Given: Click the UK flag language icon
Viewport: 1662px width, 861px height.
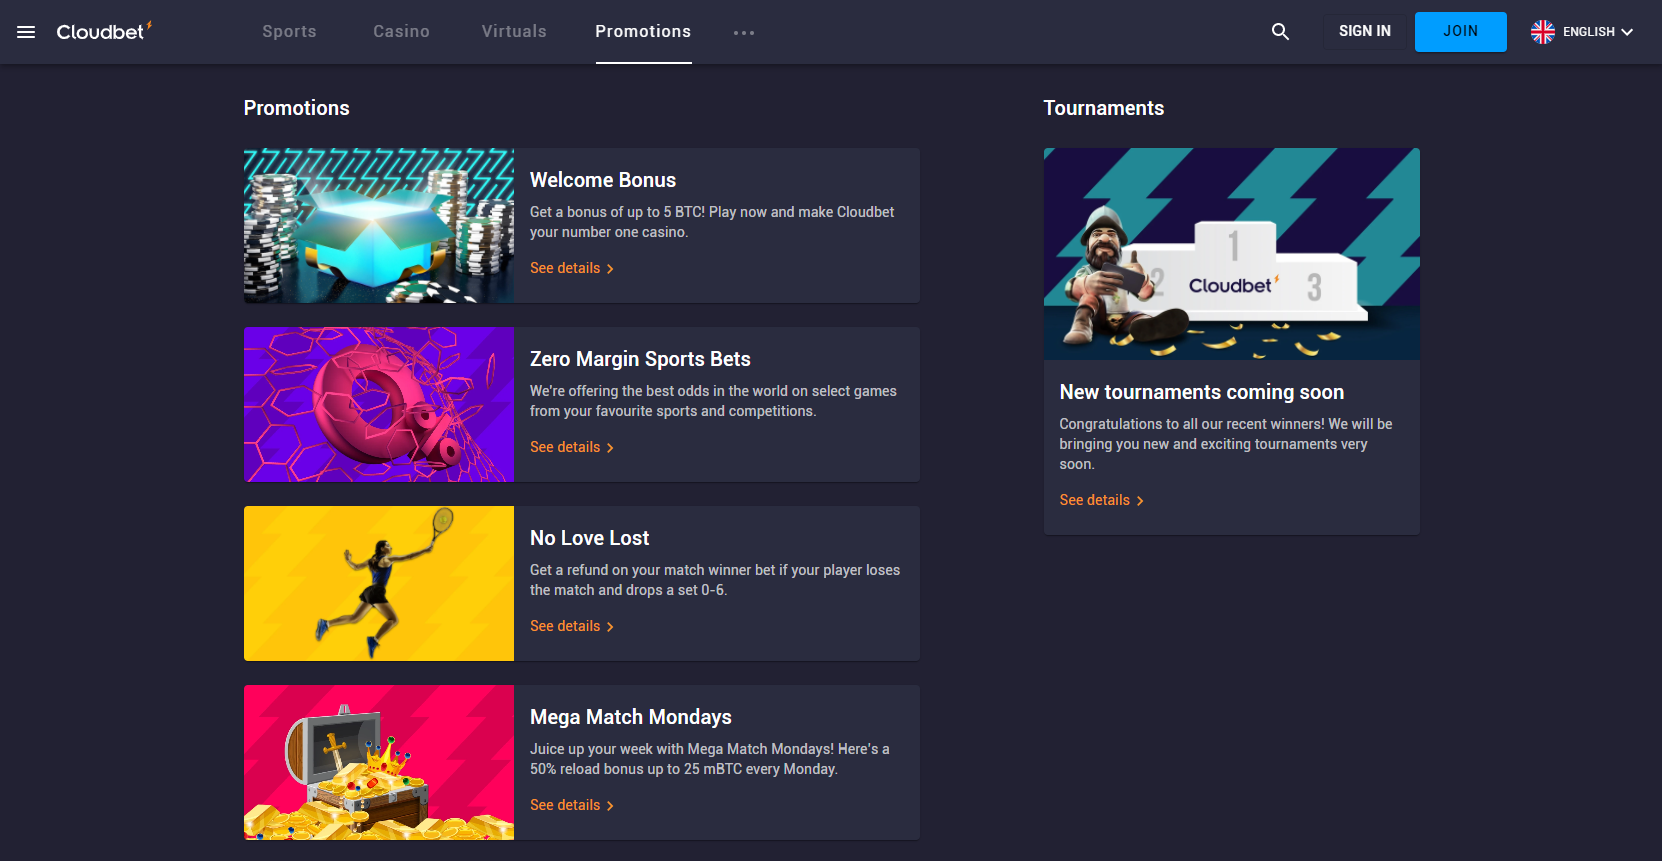Looking at the screenshot, I should coord(1543,32).
